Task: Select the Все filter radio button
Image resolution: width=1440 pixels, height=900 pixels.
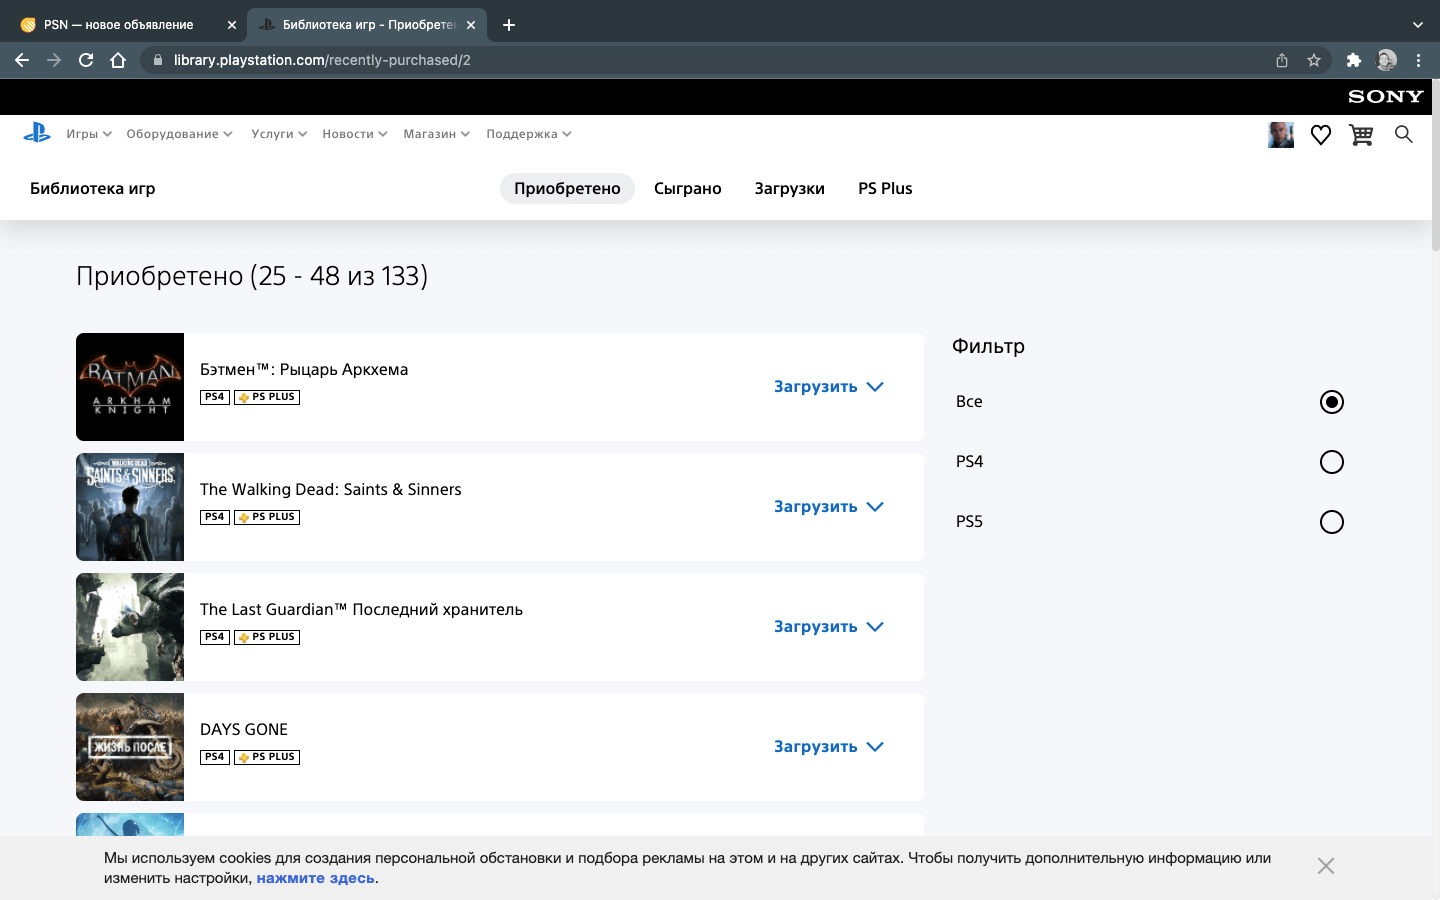Action: click(1332, 402)
